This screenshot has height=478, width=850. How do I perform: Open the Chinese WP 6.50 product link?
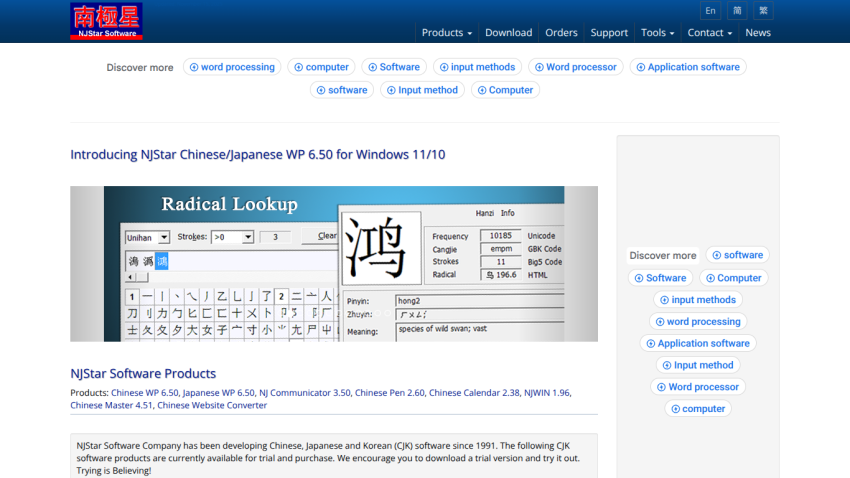pos(145,392)
